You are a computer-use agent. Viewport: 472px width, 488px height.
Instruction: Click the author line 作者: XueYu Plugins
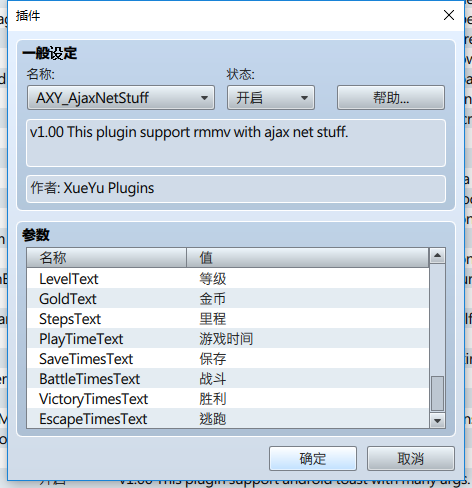click(236, 189)
